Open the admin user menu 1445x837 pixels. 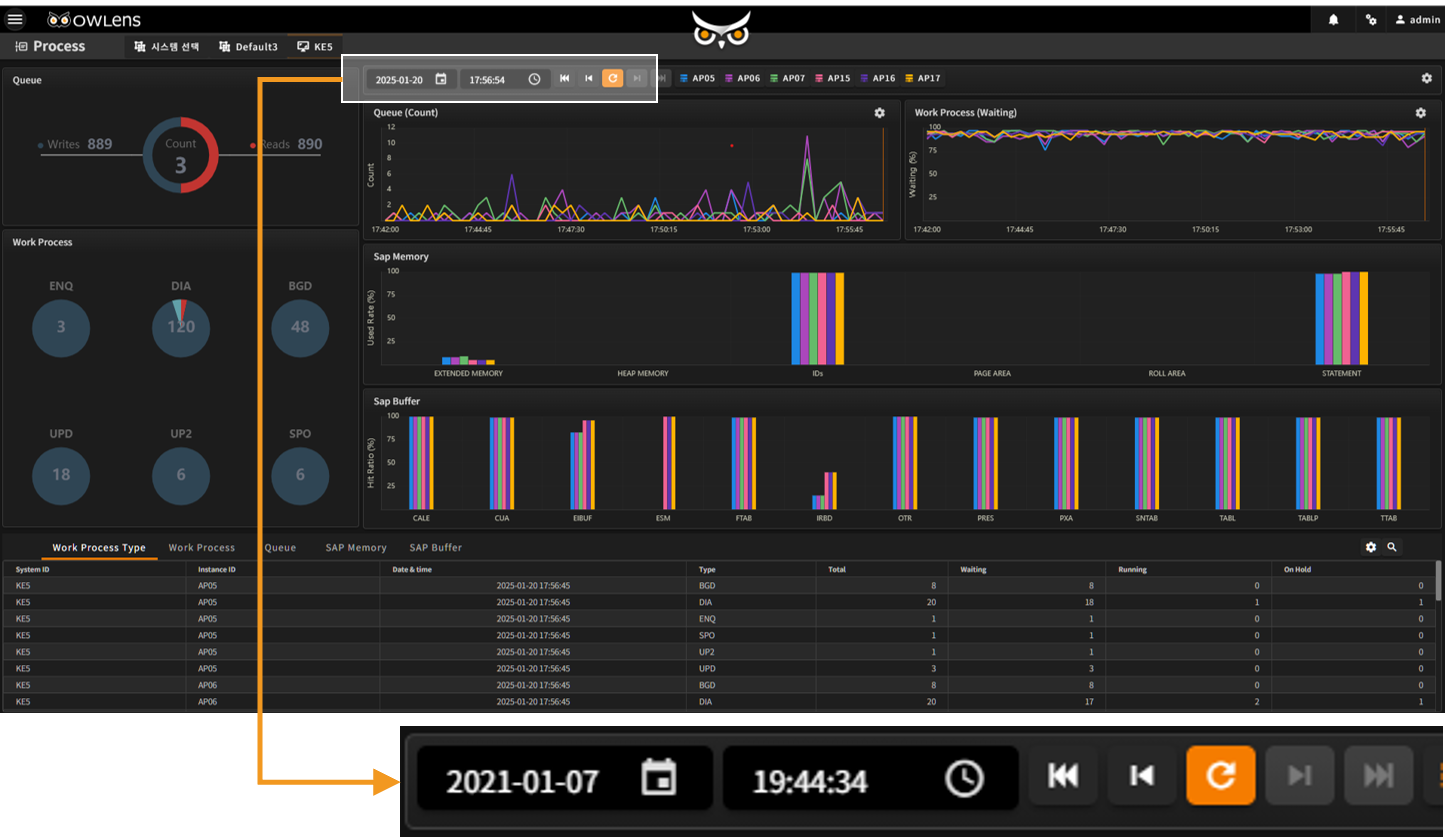click(1417, 20)
